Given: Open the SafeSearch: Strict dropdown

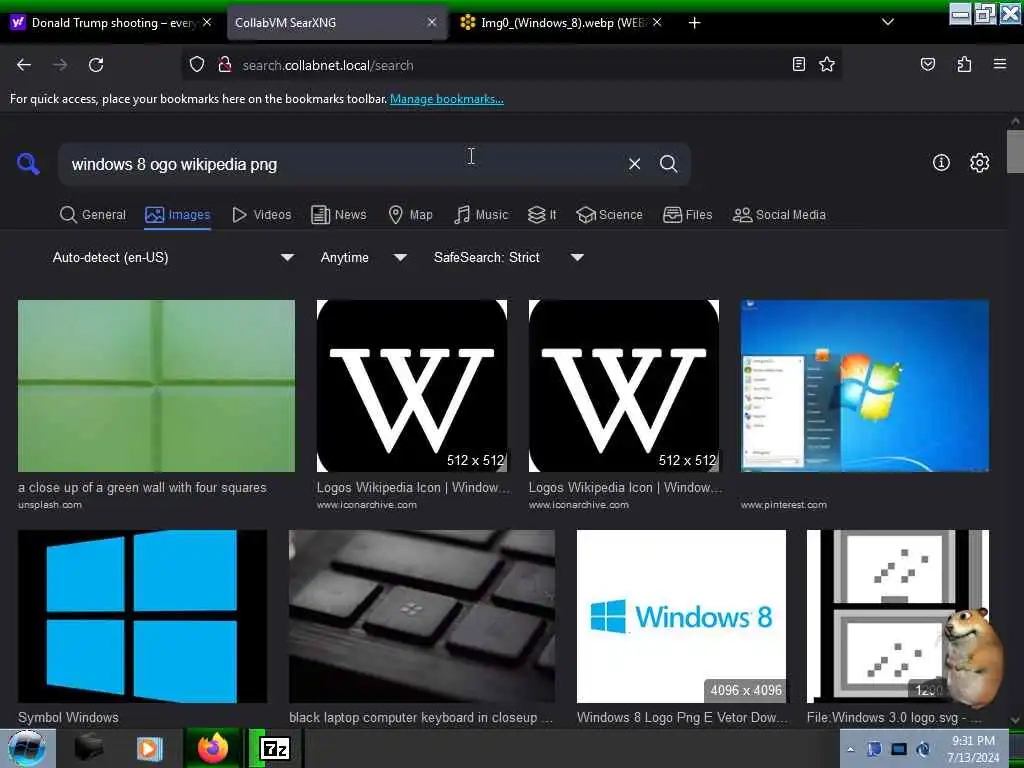Looking at the screenshot, I should click(x=509, y=257).
